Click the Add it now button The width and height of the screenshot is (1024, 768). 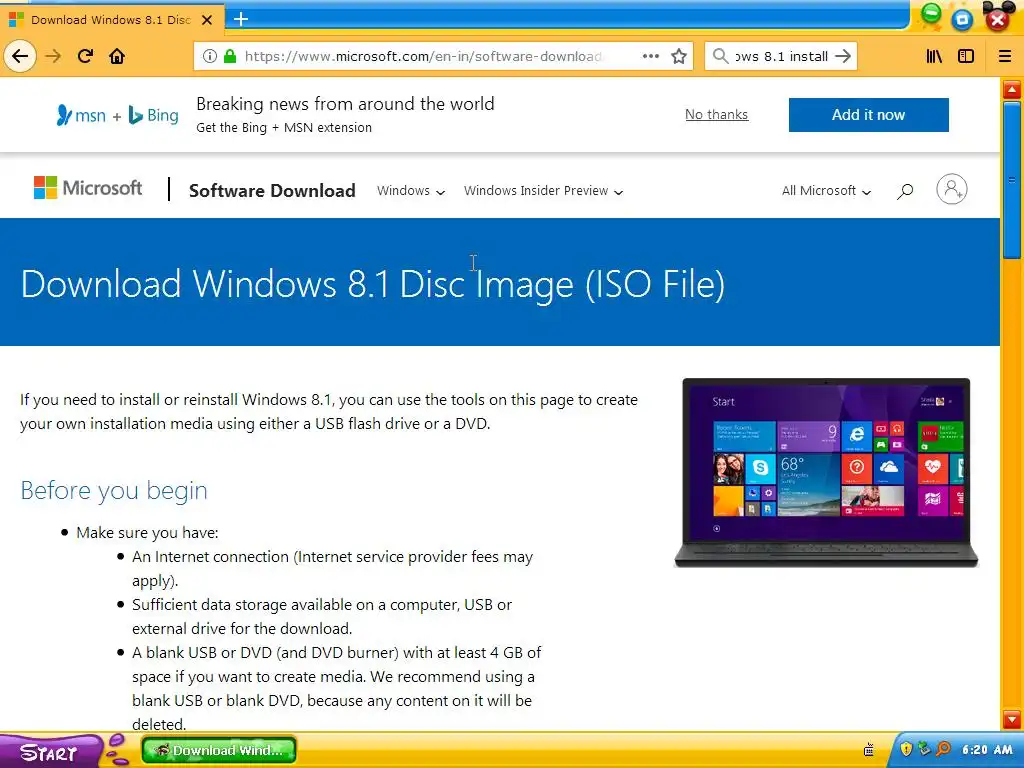(x=869, y=115)
